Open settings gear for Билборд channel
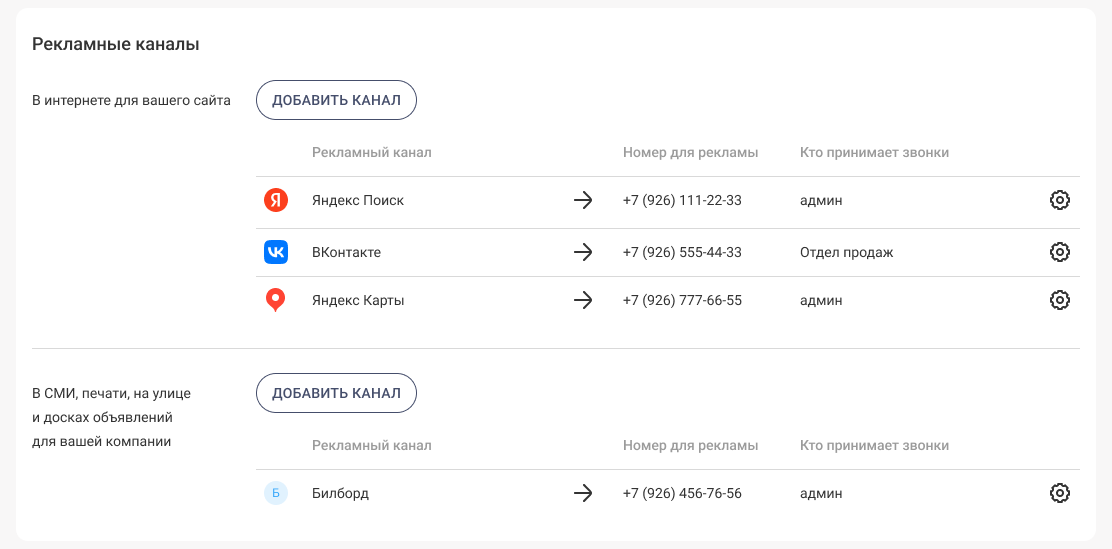This screenshot has width=1112, height=549. tap(1060, 493)
